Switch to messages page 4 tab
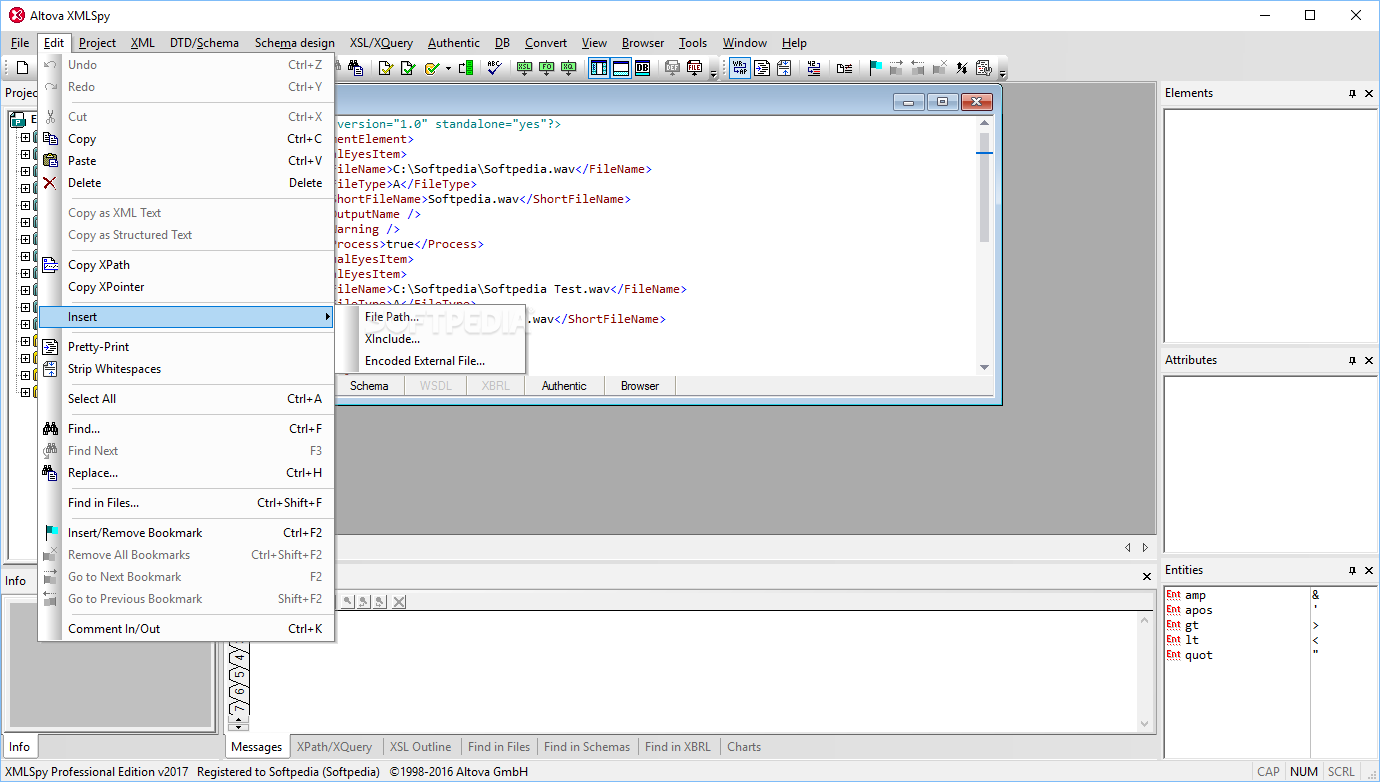 (x=238, y=657)
